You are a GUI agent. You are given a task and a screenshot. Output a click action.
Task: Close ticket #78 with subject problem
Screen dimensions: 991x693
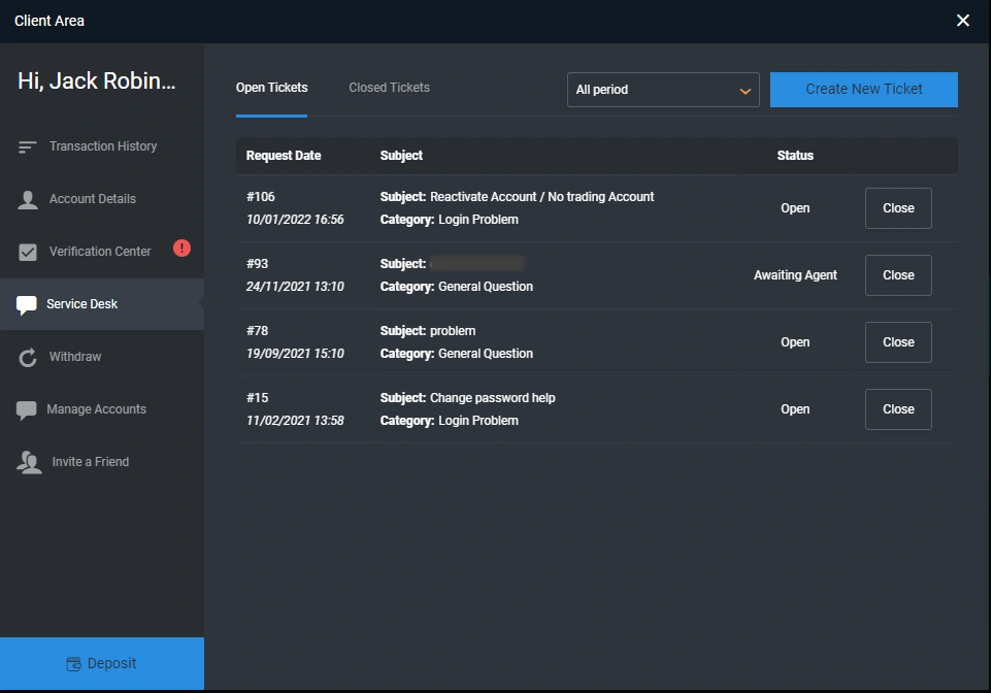tap(898, 342)
